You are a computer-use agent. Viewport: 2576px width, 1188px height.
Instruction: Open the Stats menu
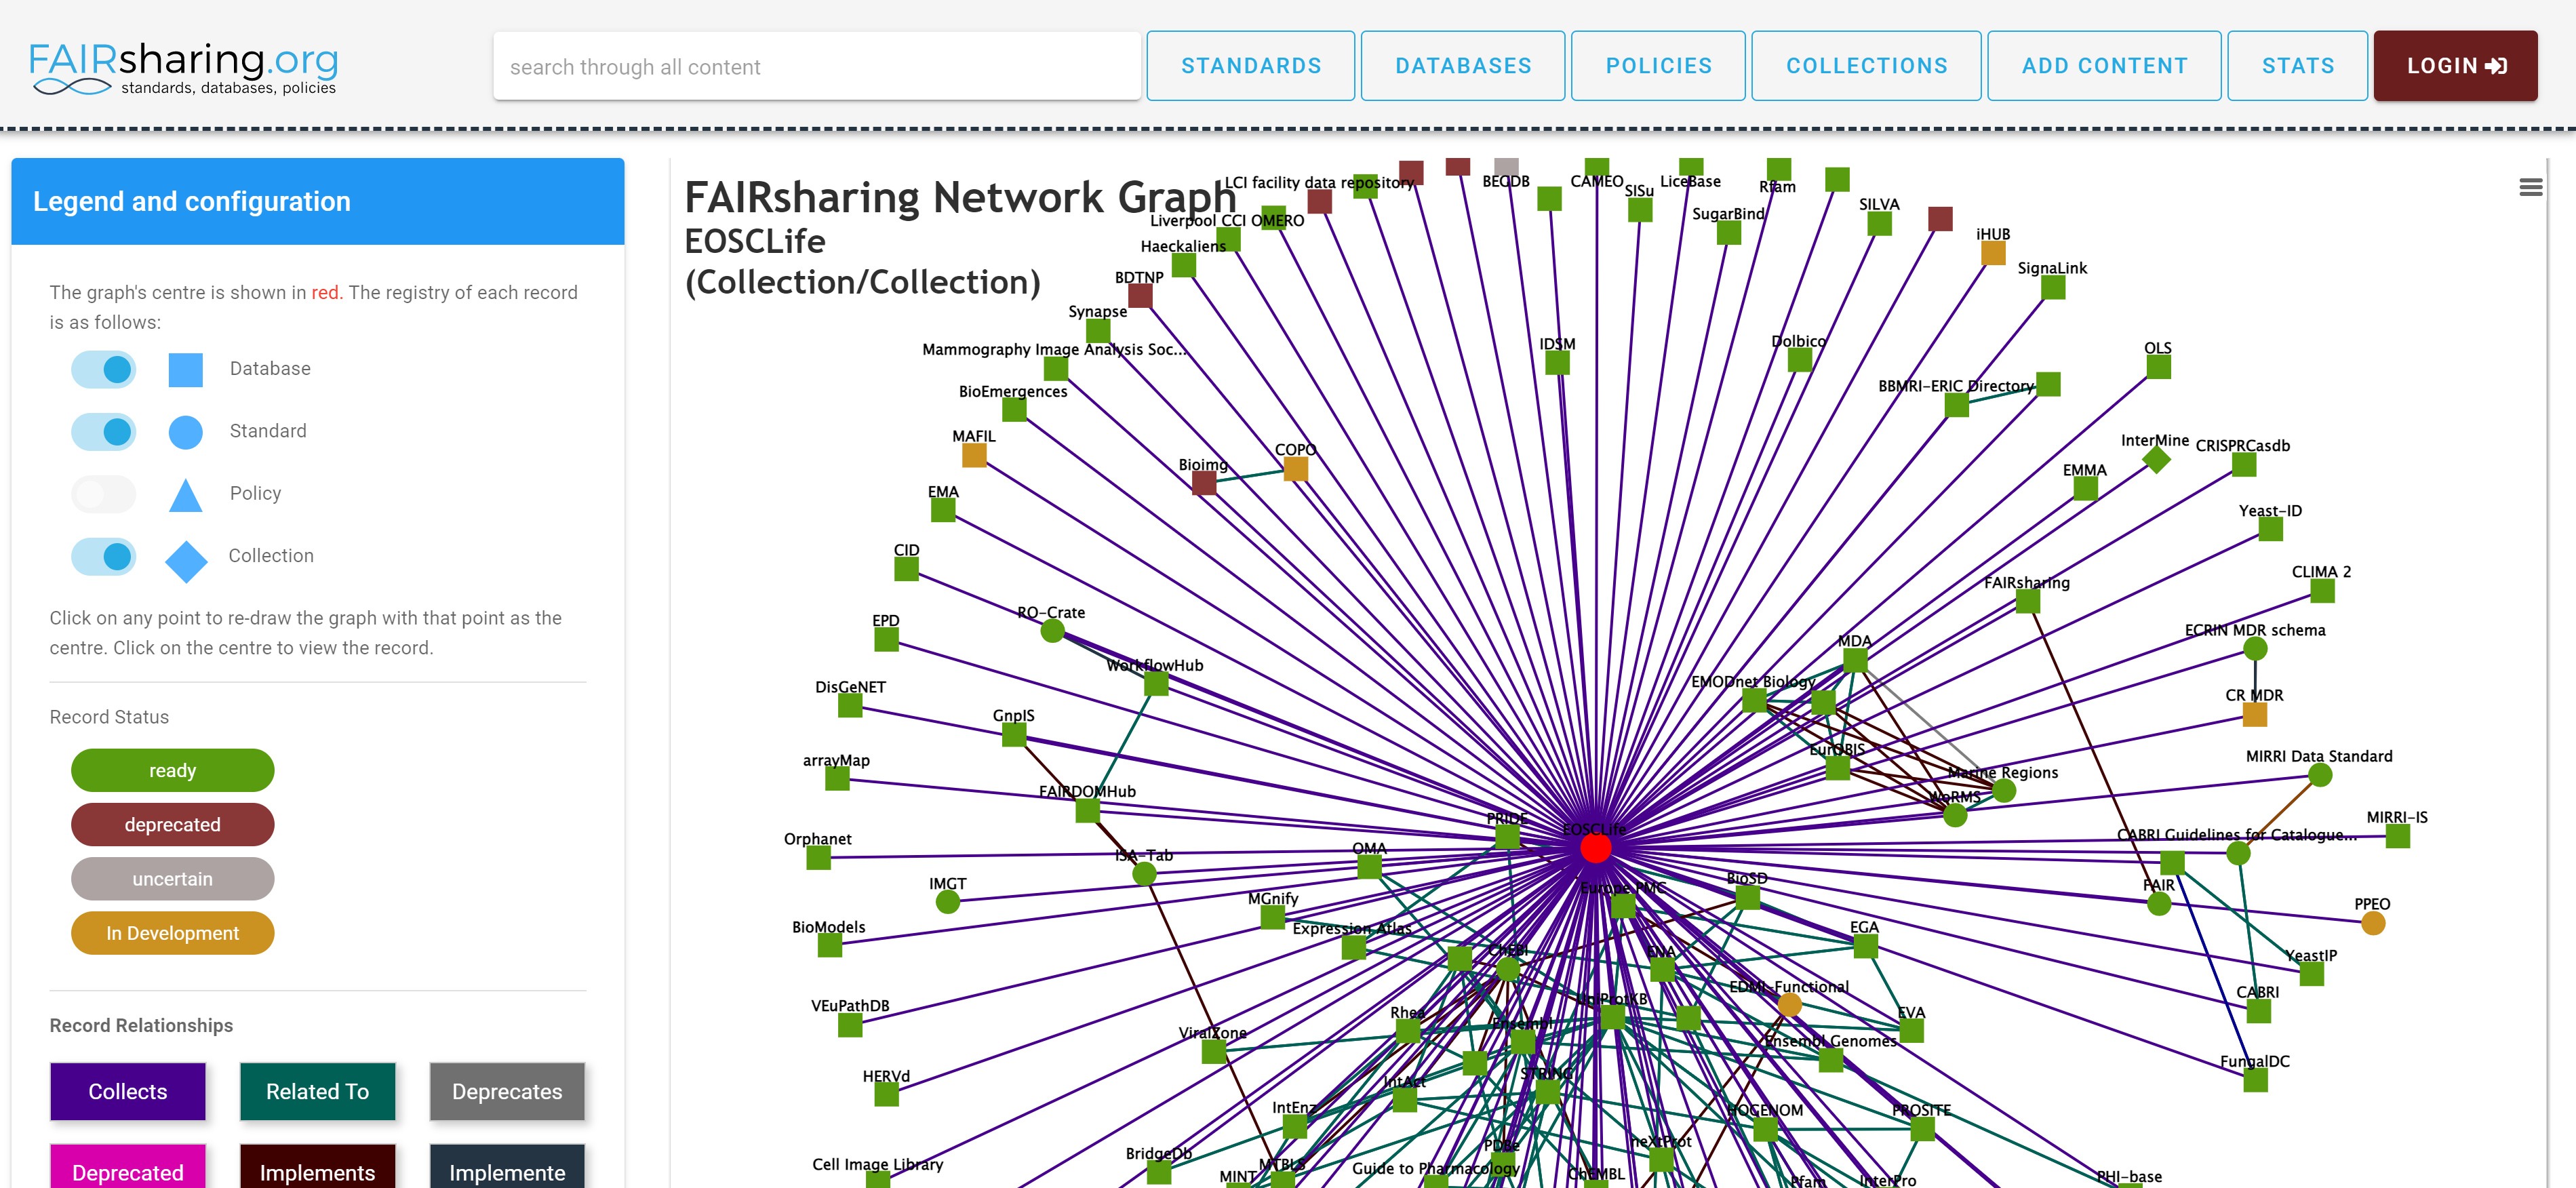point(2297,66)
